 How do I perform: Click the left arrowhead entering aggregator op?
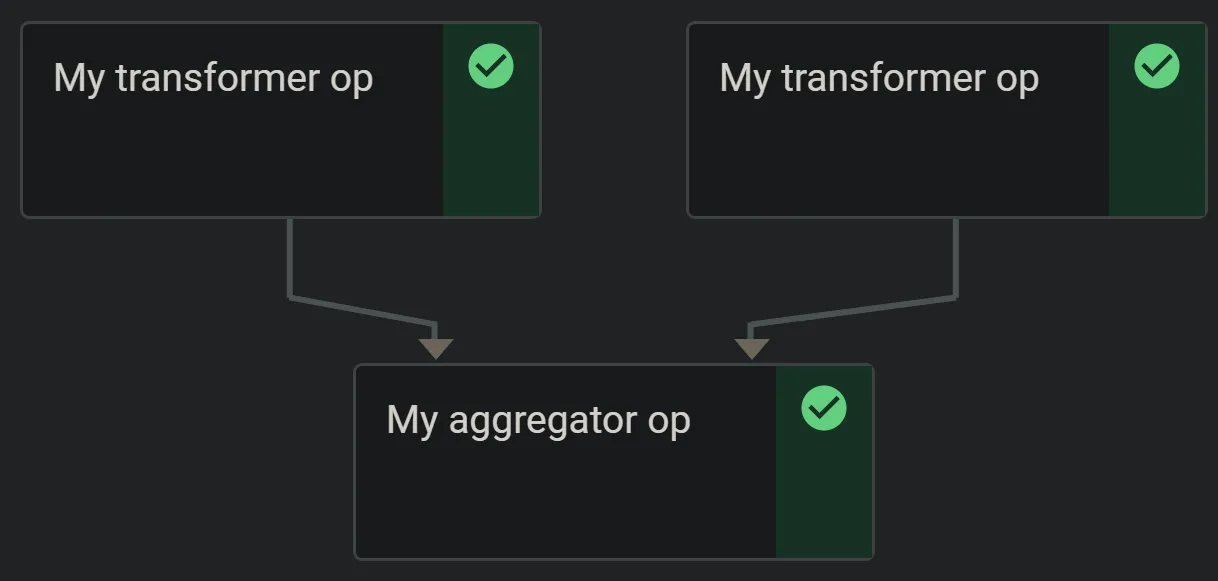(436, 347)
